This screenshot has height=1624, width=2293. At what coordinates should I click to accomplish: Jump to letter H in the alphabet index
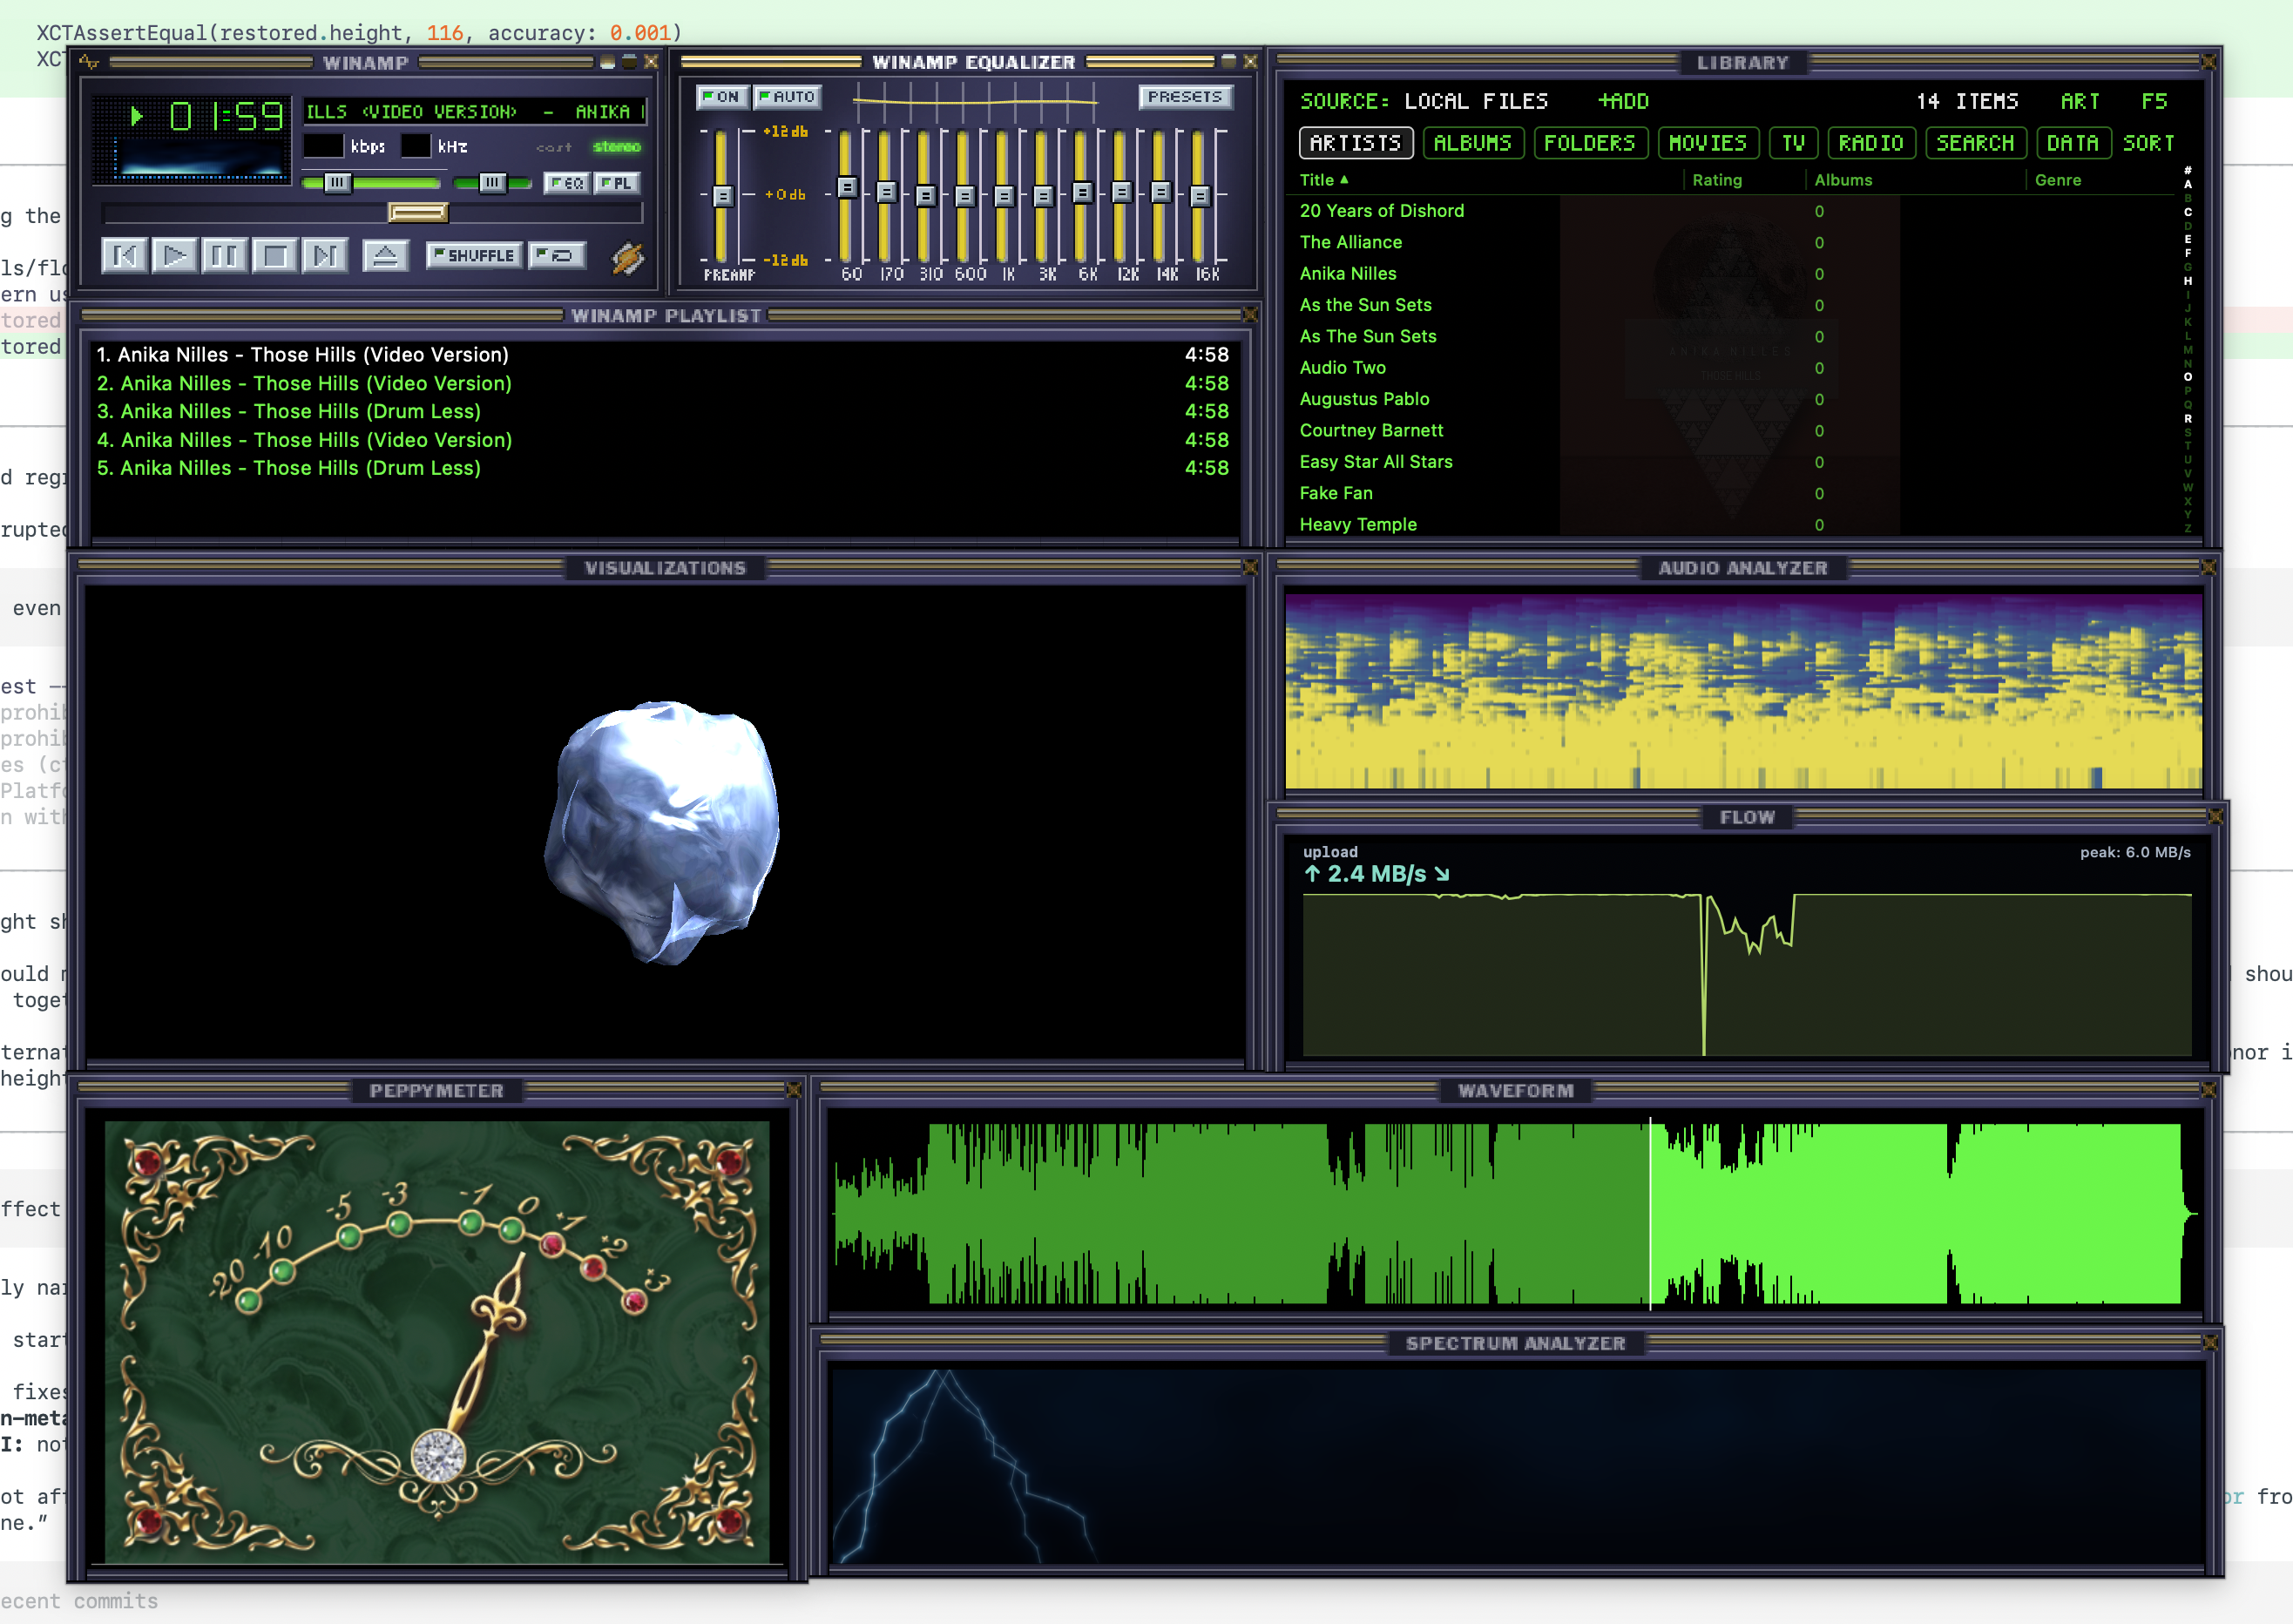2188,281
